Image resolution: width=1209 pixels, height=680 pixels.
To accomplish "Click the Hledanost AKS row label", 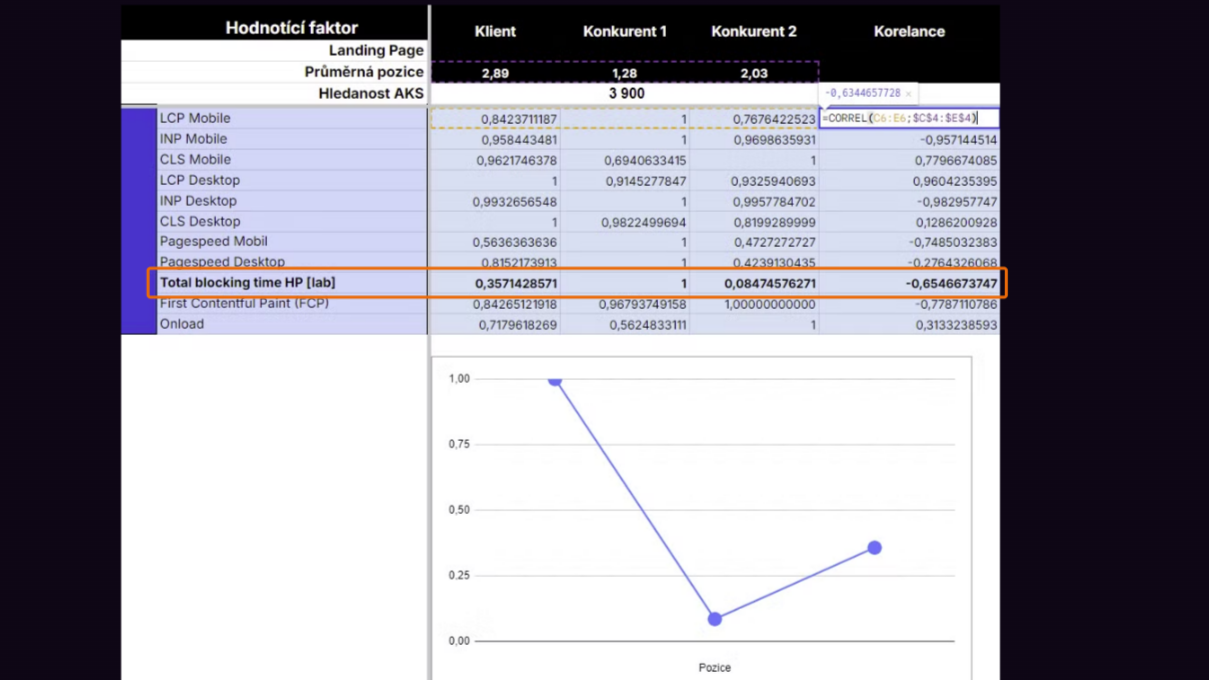I will [371, 93].
